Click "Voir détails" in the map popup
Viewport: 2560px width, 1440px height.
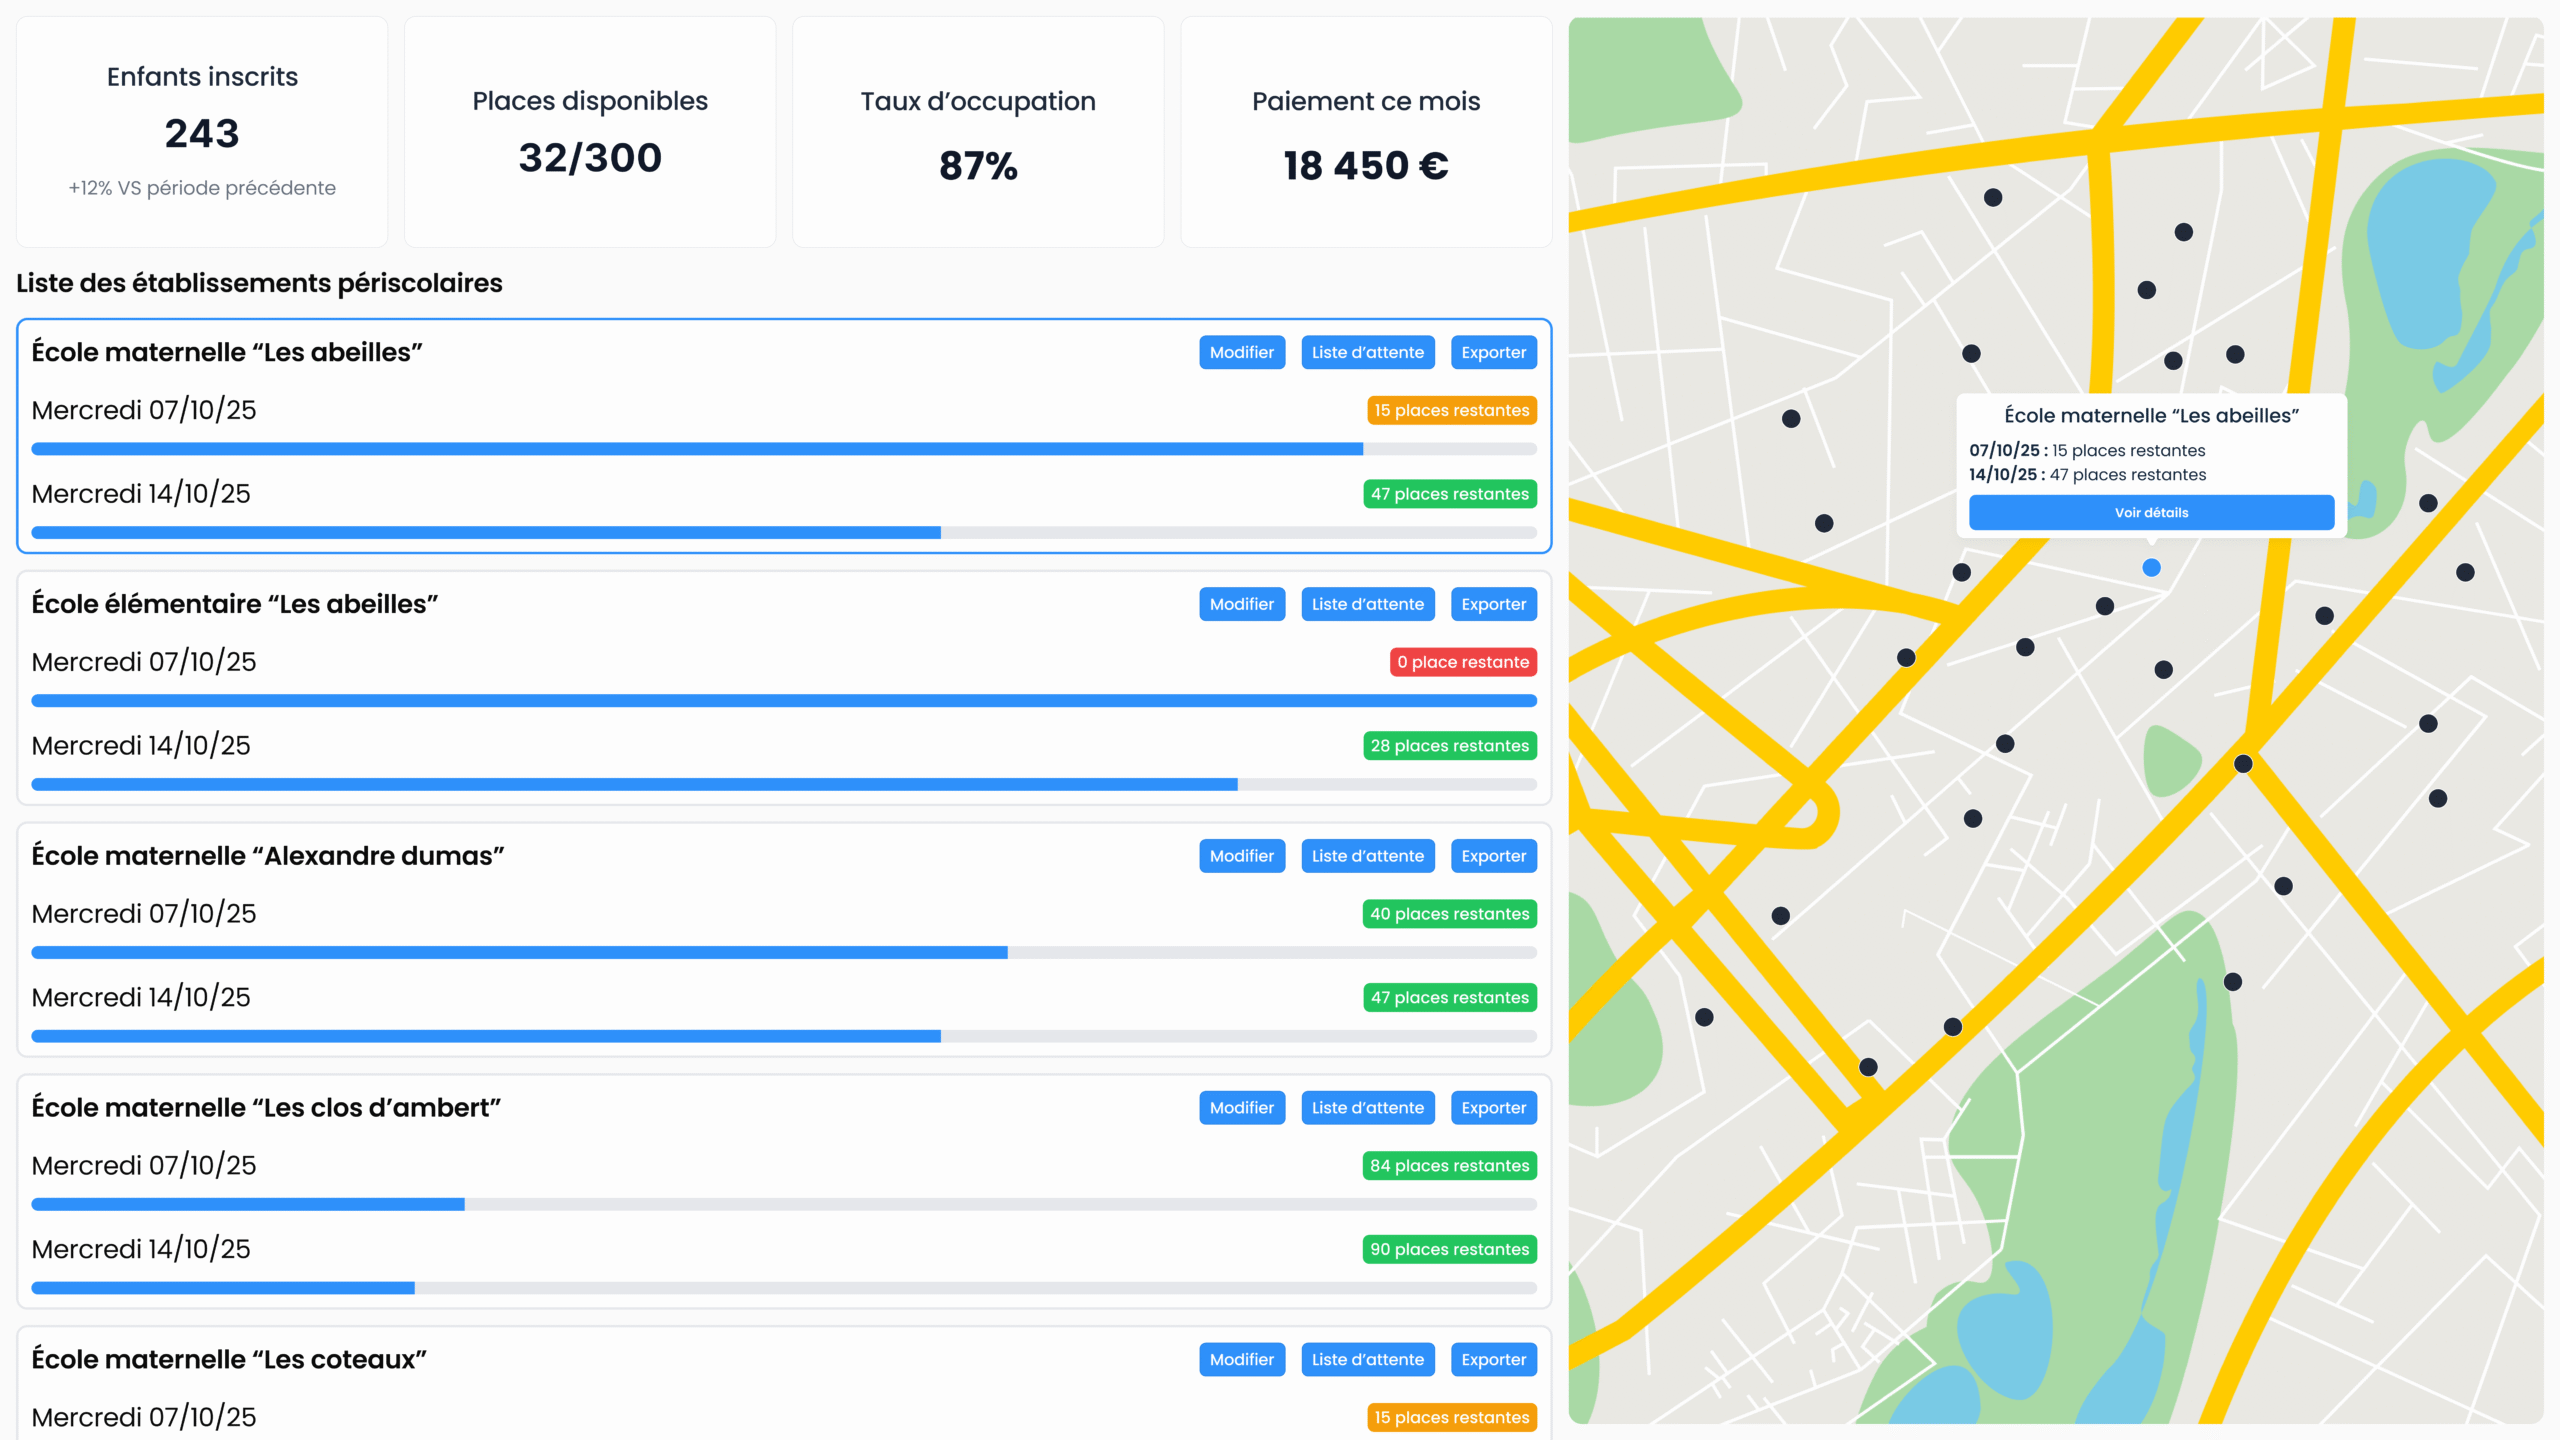point(2151,512)
